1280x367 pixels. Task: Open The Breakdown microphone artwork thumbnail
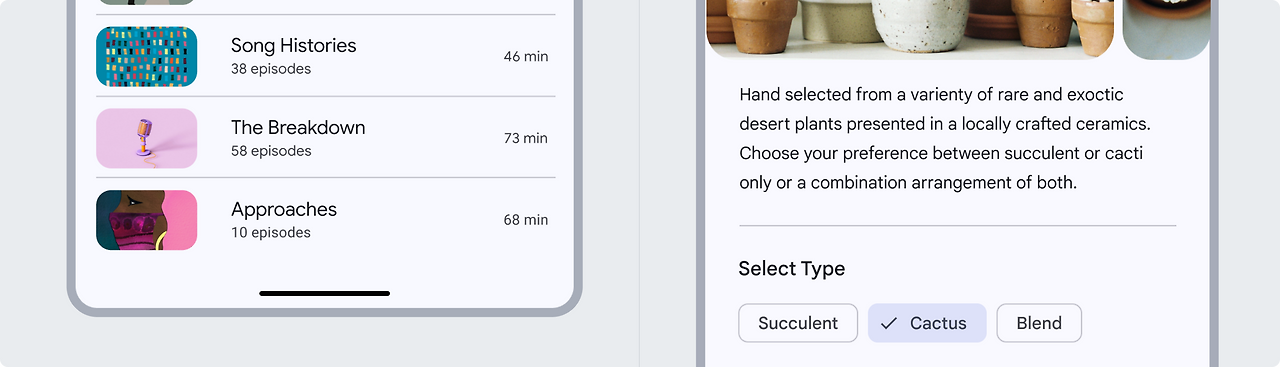tap(146, 138)
